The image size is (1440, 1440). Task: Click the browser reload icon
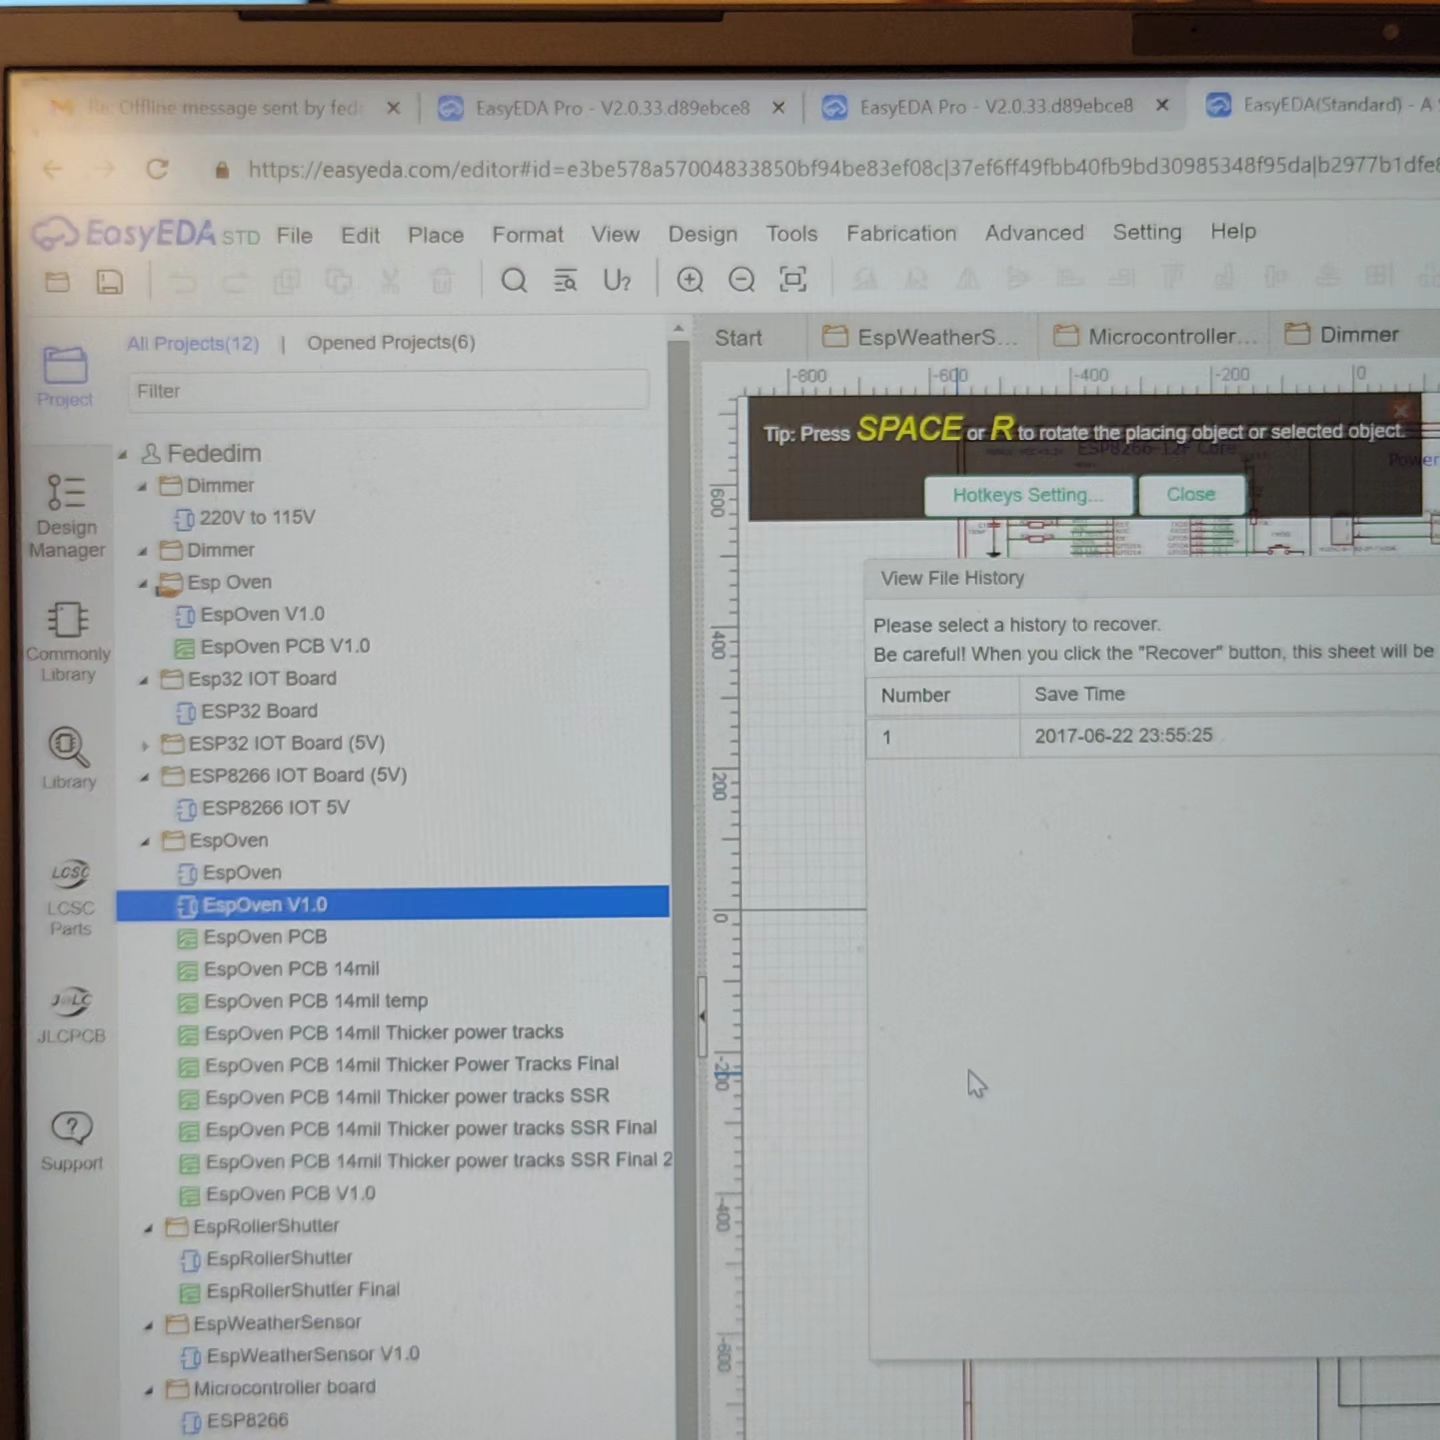(x=157, y=170)
